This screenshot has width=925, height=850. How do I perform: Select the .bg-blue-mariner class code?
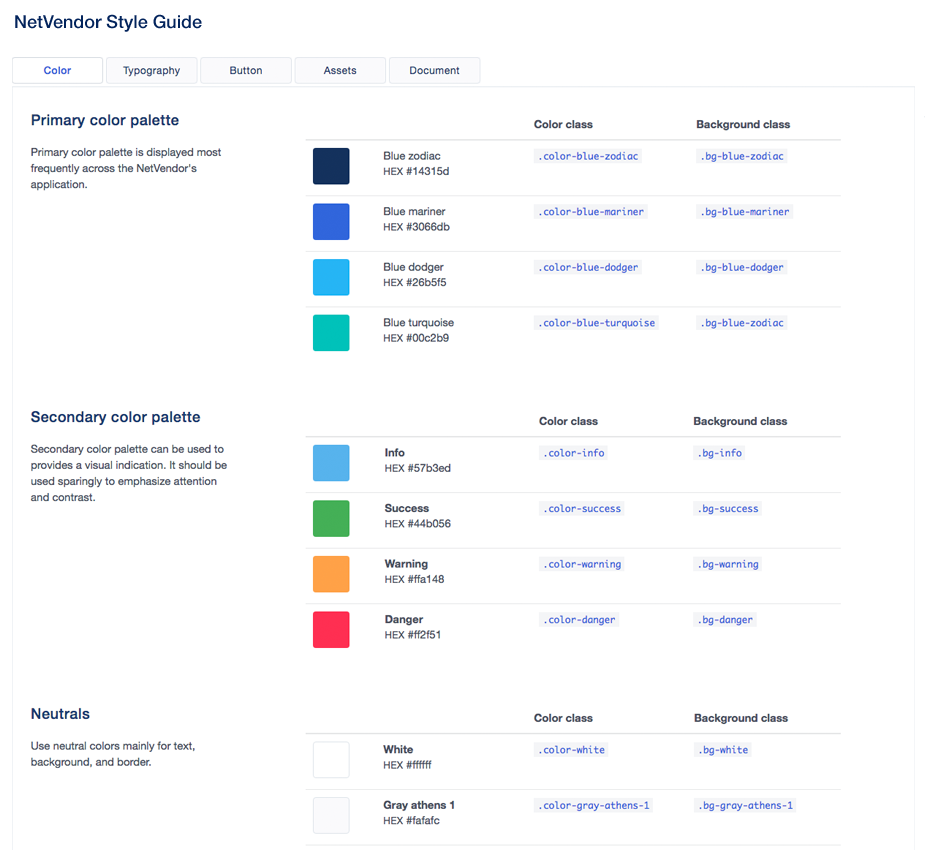coord(745,212)
